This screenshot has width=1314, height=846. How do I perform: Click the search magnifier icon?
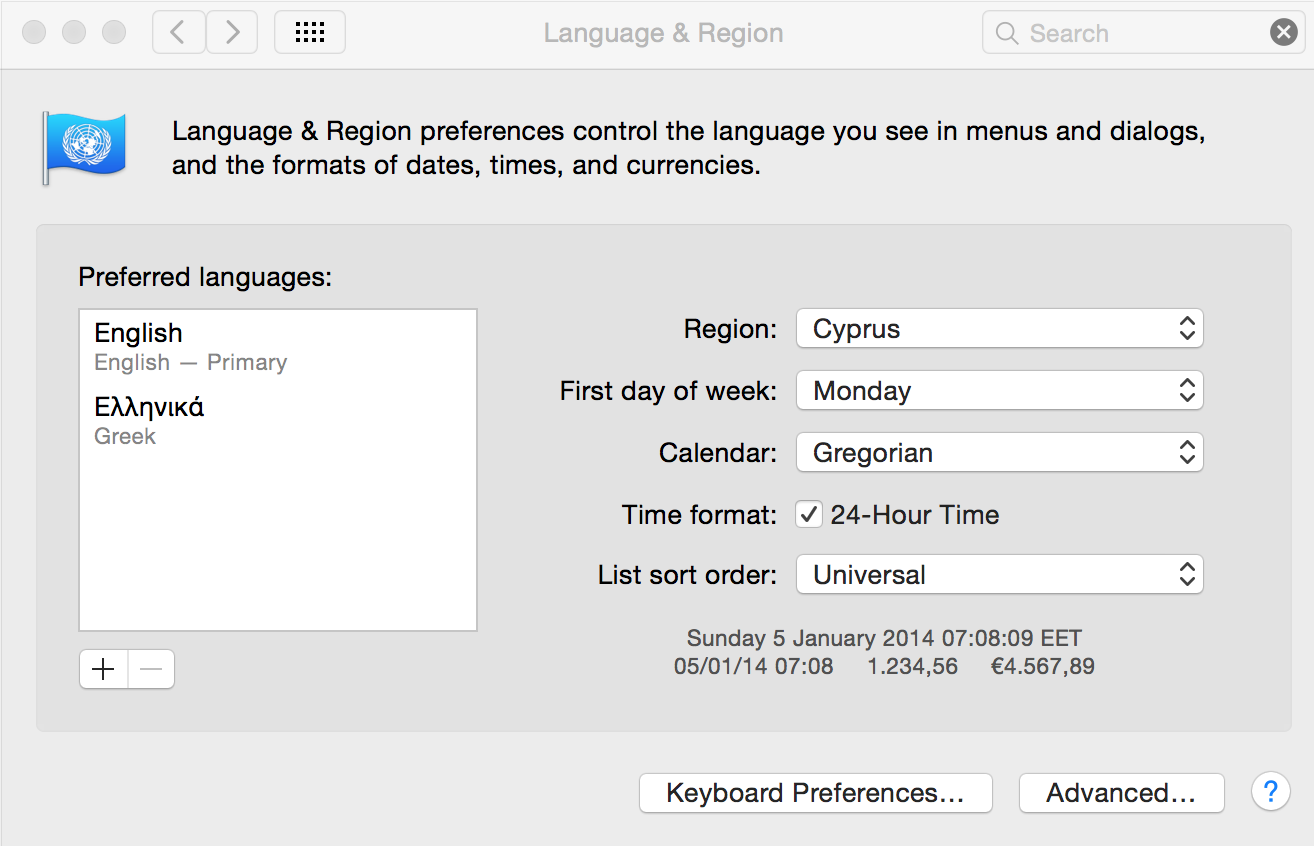1007,33
